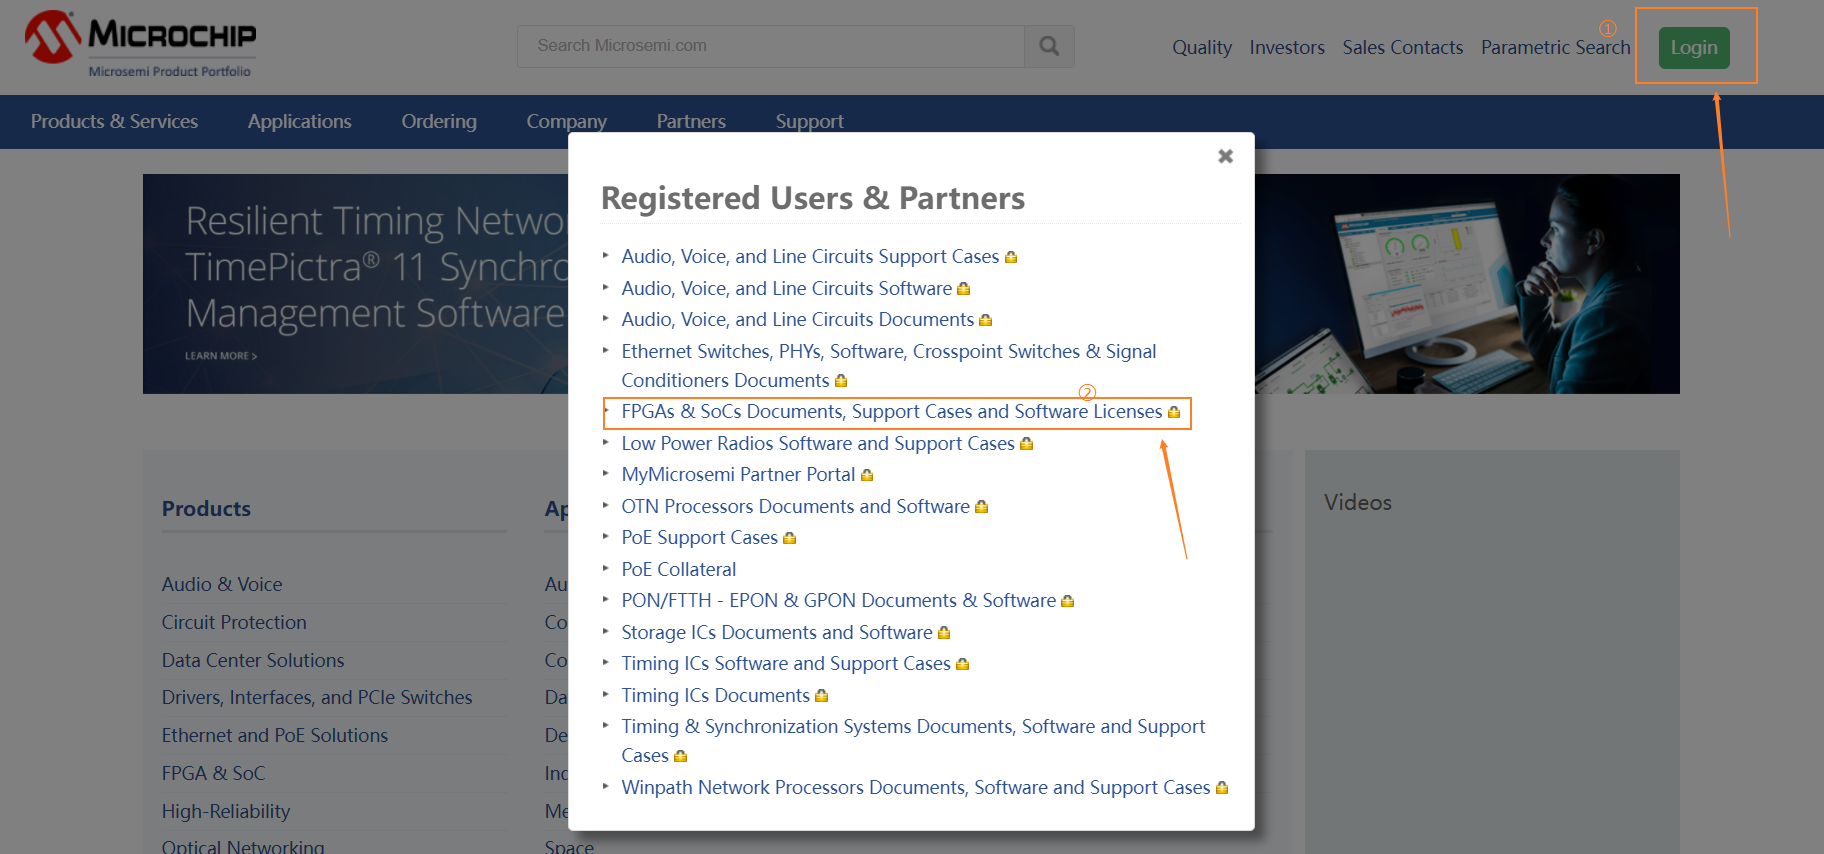Screen dimensions: 1824x854
Task: Open Audio, Voice, and Line Circuits Documents
Action: click(x=798, y=320)
